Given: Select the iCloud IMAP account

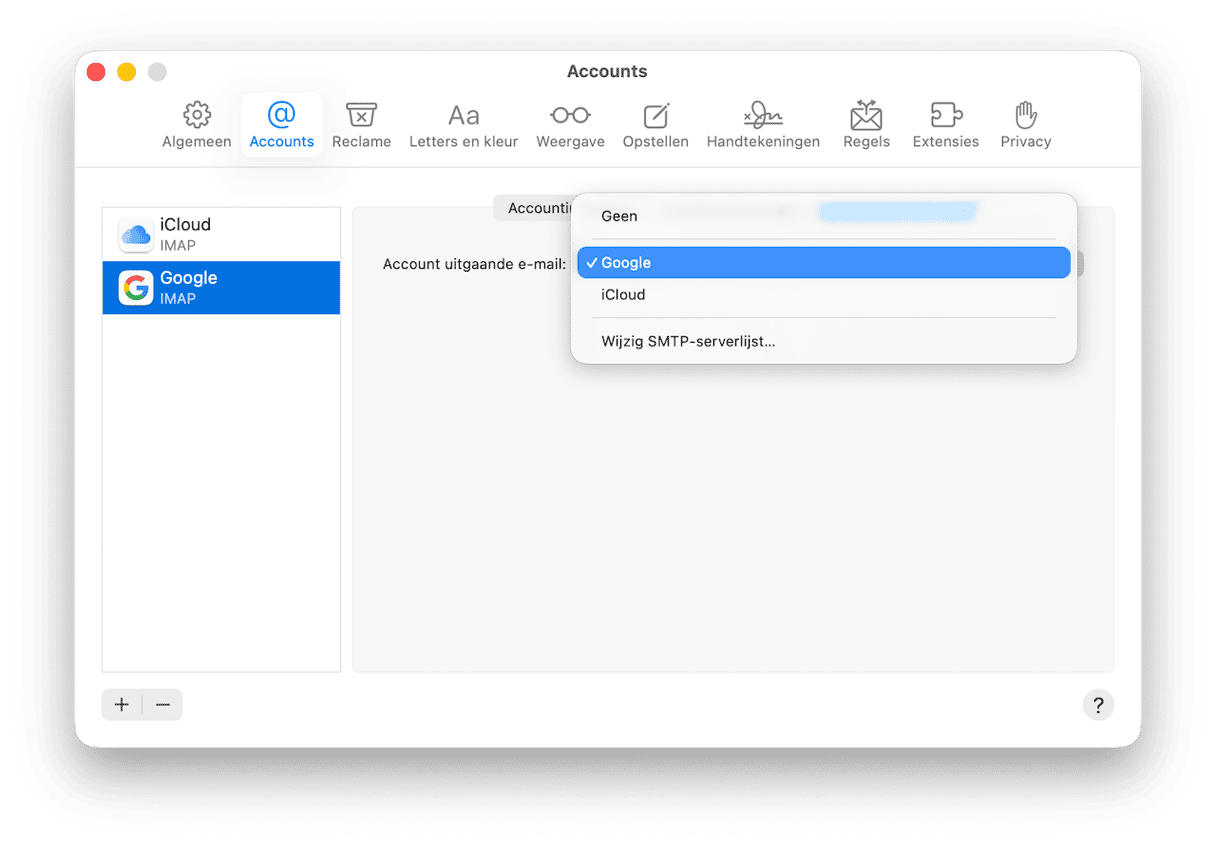Looking at the screenshot, I should click(220, 234).
